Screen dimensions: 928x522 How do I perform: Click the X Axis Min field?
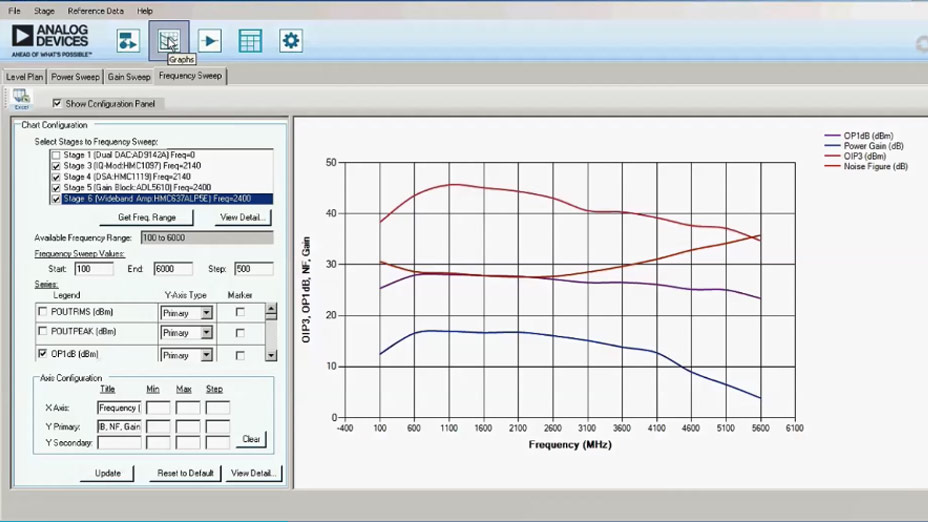click(158, 408)
